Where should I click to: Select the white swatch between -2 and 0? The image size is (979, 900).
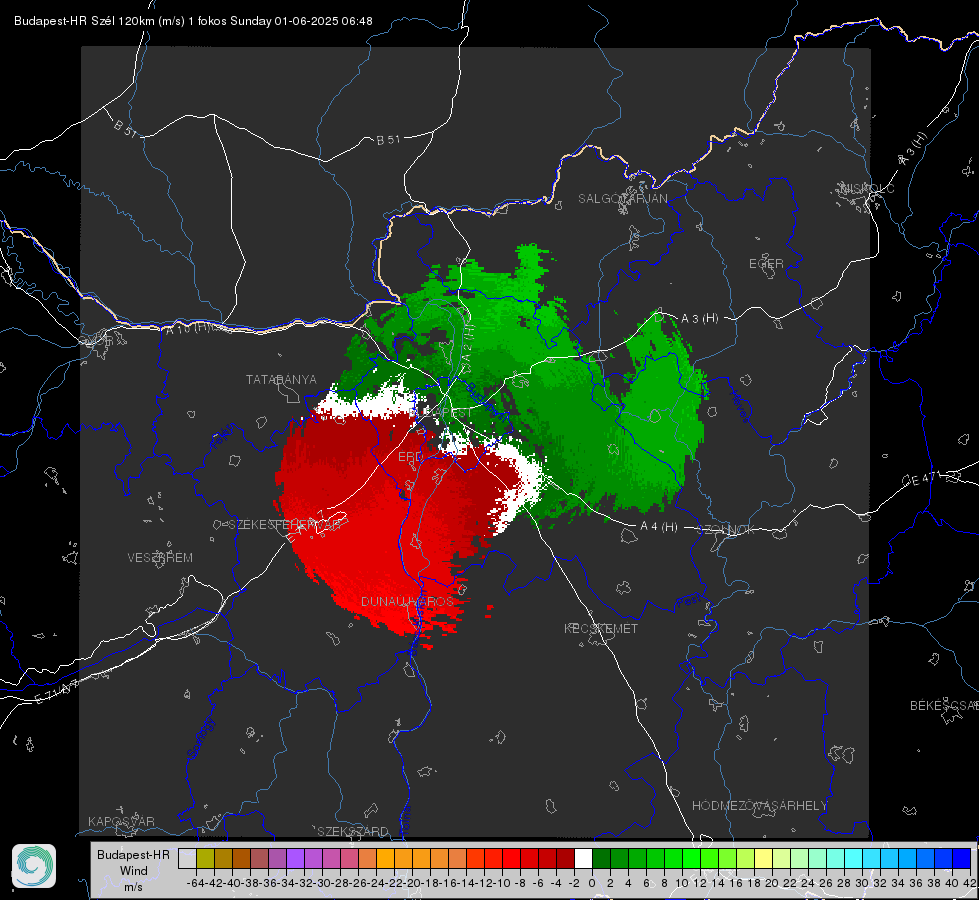pyautogui.click(x=583, y=859)
